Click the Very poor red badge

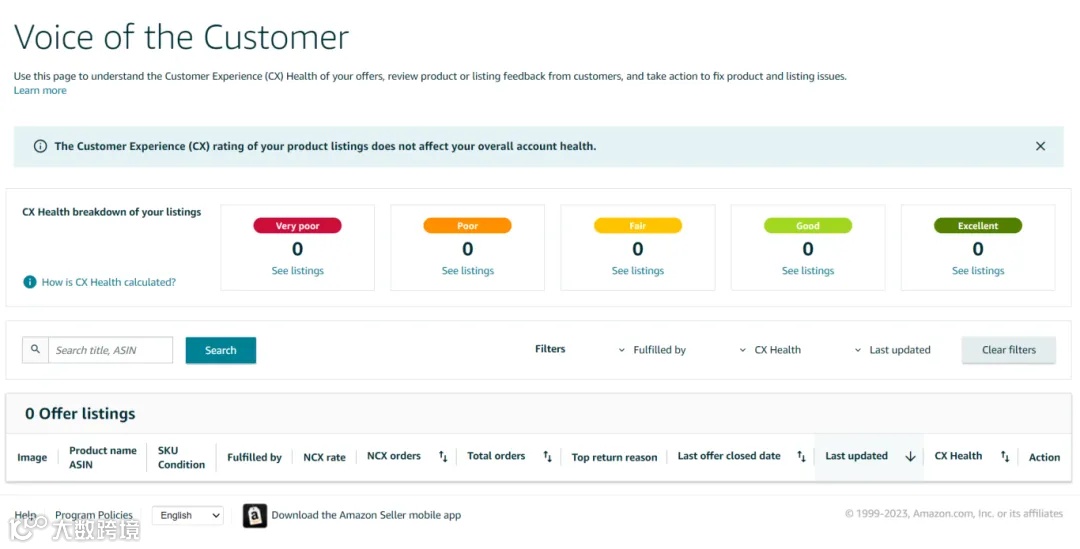pyautogui.click(x=298, y=225)
